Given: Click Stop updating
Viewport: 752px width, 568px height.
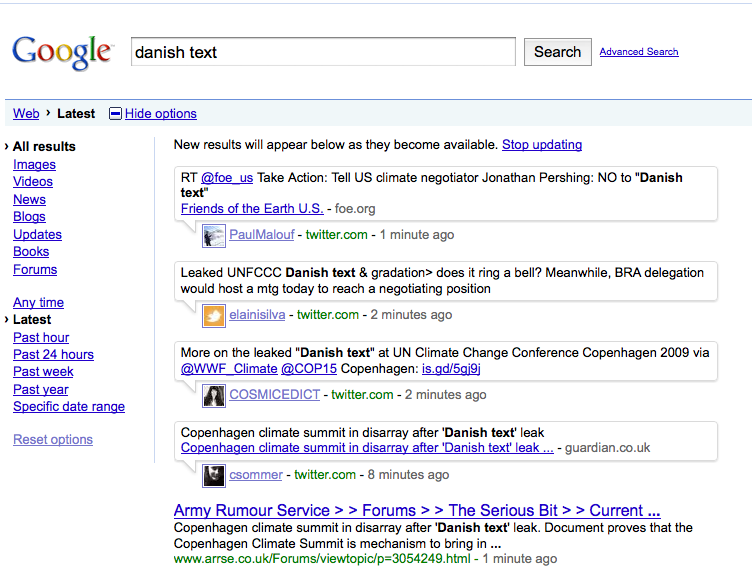Looking at the screenshot, I should (x=542, y=145).
